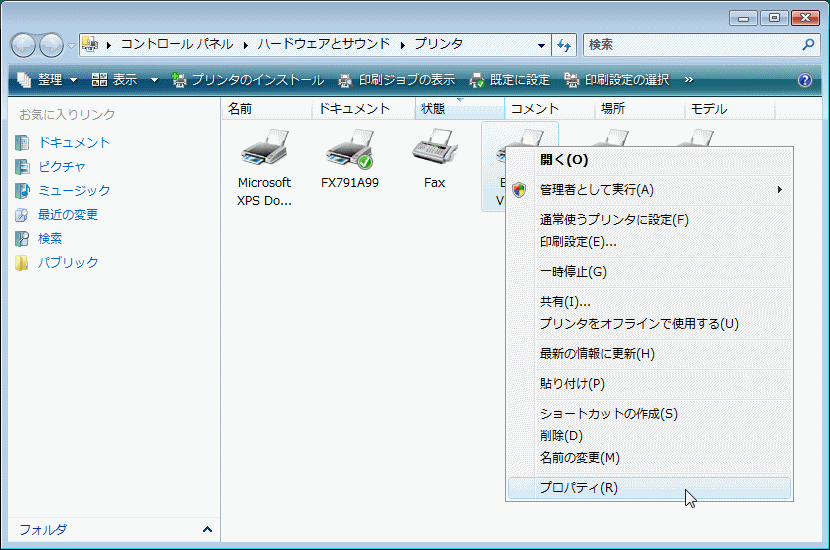Choose 印刷設定(E)... from context menu
830x550 pixels.
pos(649,242)
